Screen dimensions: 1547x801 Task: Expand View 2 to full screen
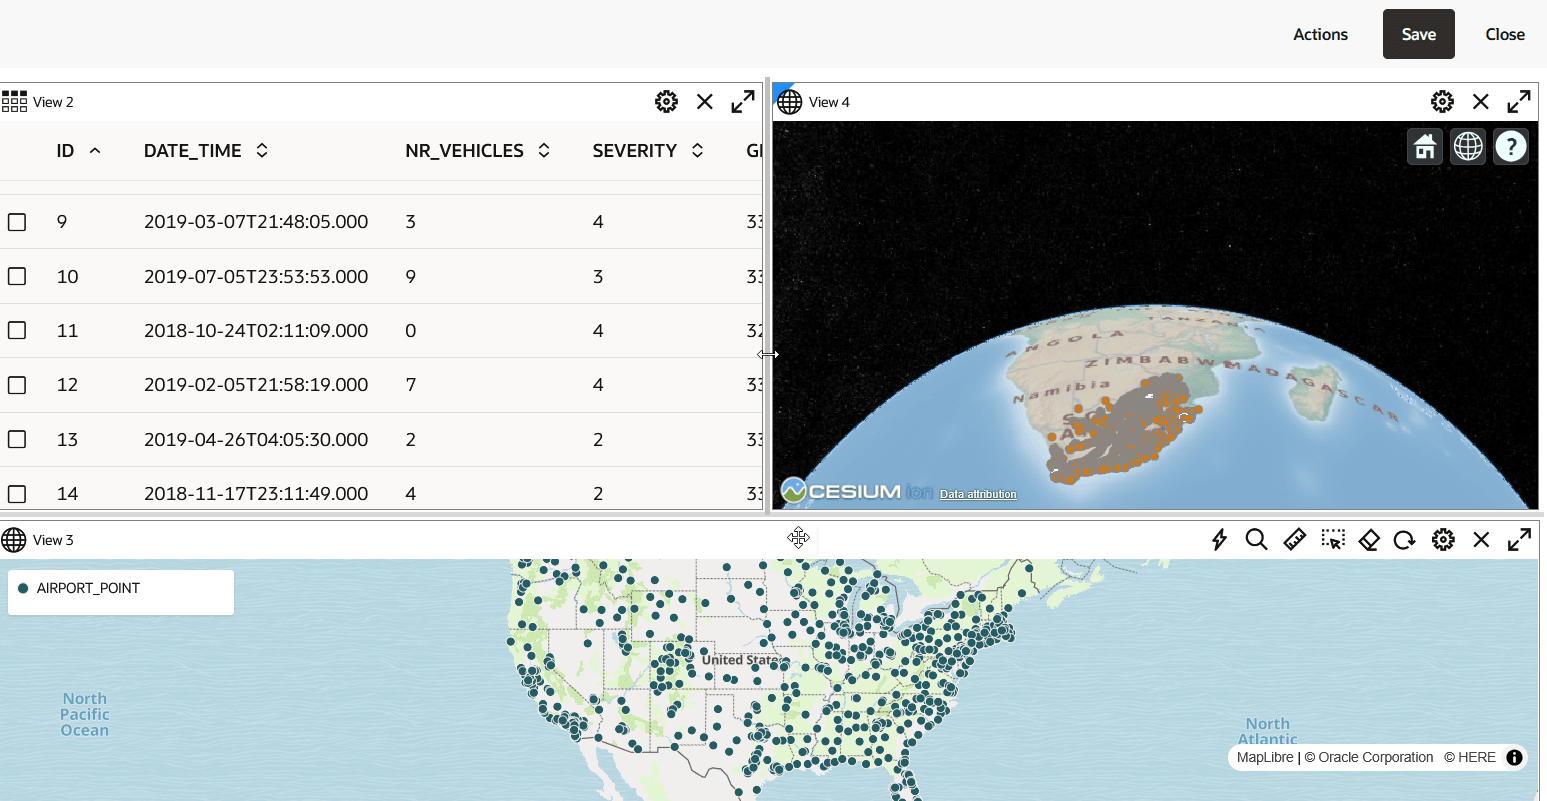click(743, 102)
